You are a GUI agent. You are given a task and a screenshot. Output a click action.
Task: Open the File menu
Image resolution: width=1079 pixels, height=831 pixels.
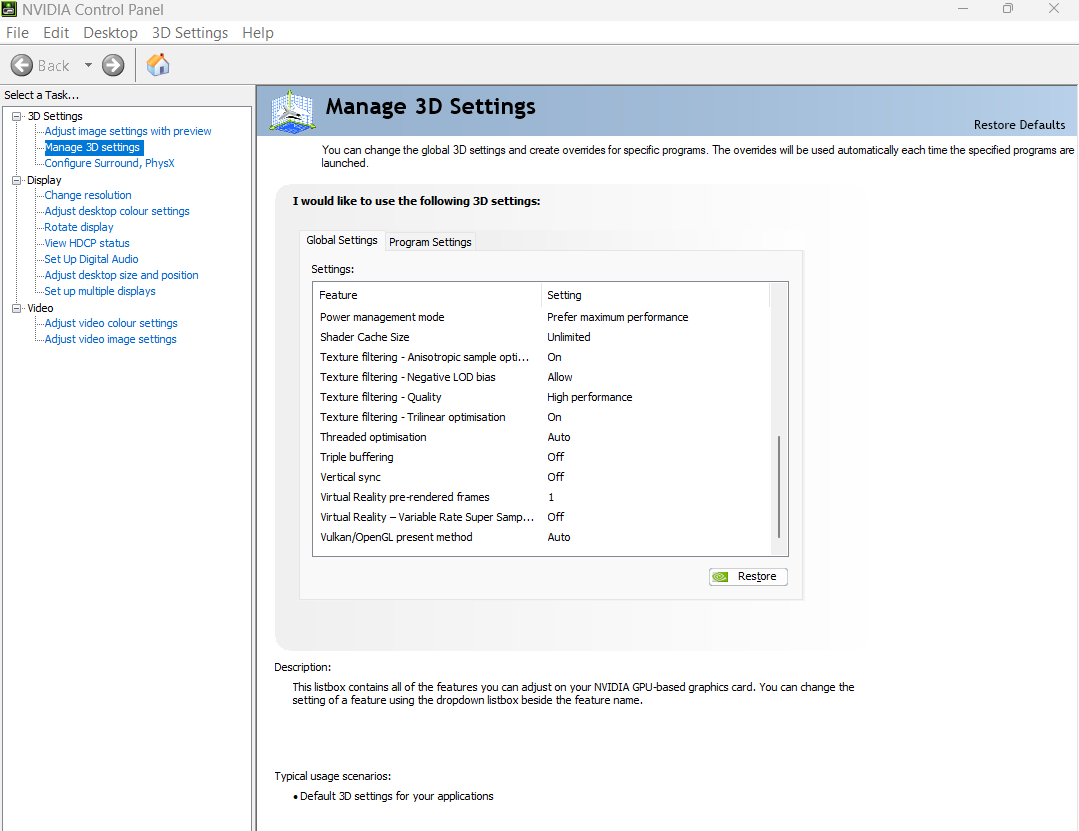(x=17, y=33)
